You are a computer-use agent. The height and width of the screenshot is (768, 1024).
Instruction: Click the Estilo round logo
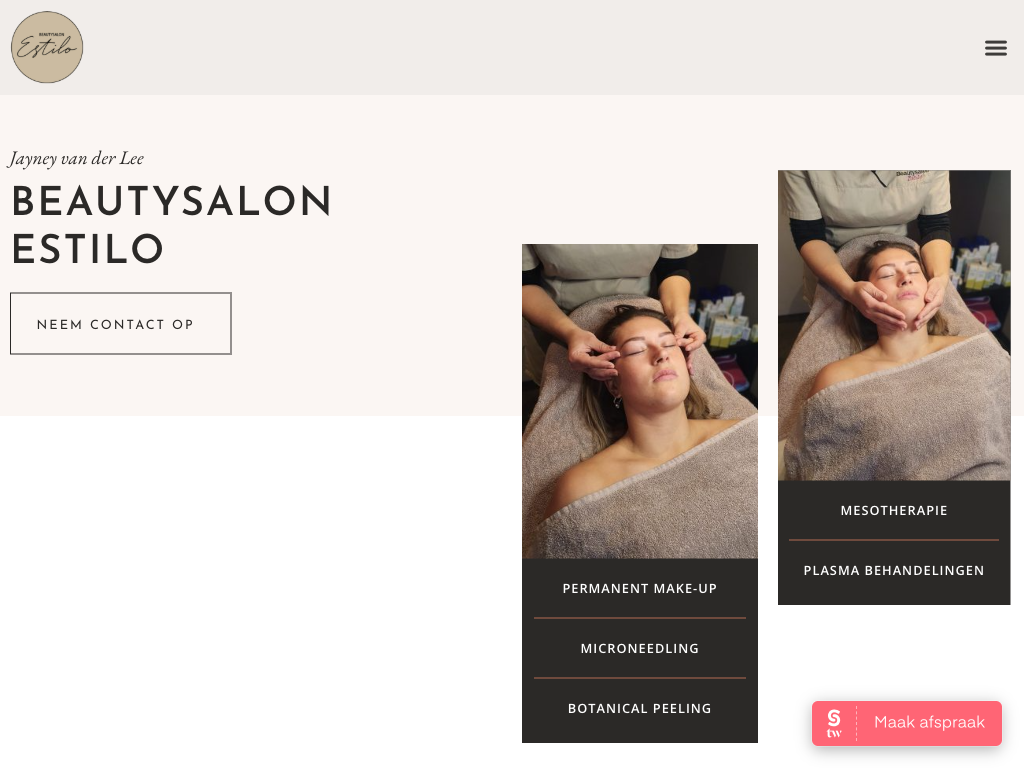pyautogui.click(x=47, y=47)
